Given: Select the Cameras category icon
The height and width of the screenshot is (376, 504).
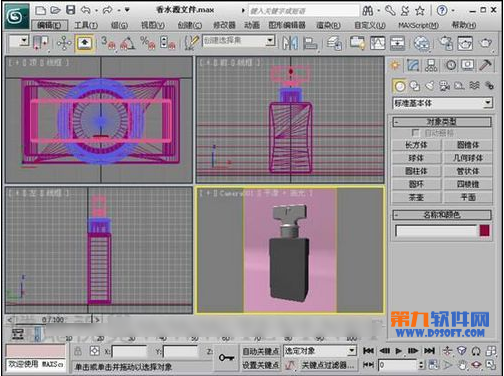Looking at the screenshot, I should [445, 86].
